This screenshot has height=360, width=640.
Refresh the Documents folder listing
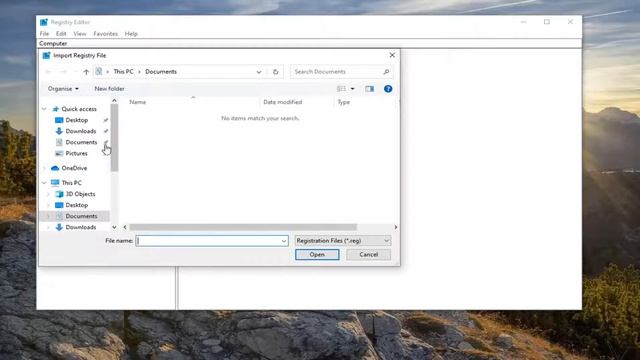click(276, 72)
